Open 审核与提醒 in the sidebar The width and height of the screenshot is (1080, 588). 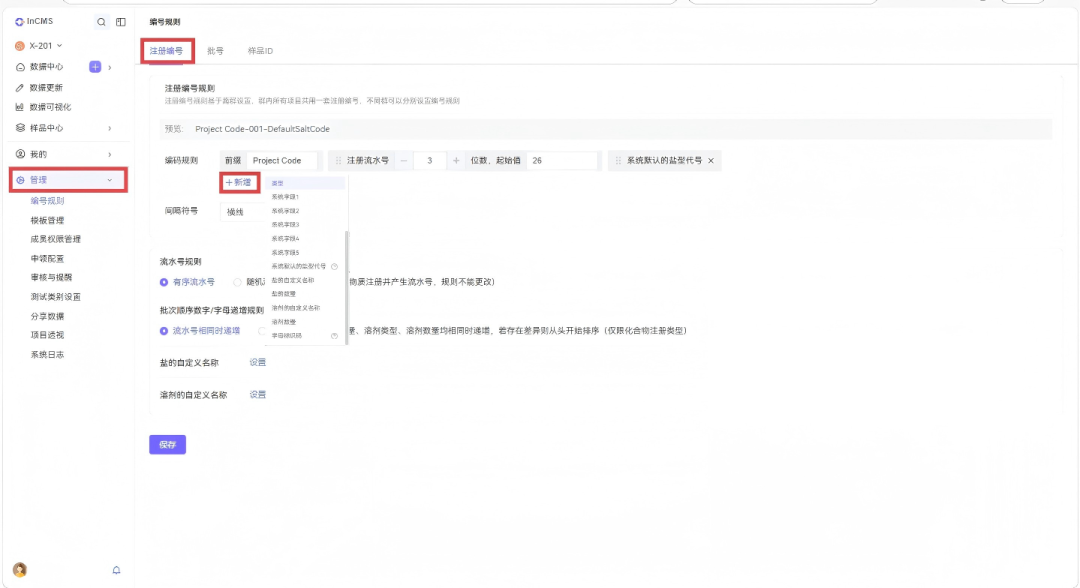point(52,277)
